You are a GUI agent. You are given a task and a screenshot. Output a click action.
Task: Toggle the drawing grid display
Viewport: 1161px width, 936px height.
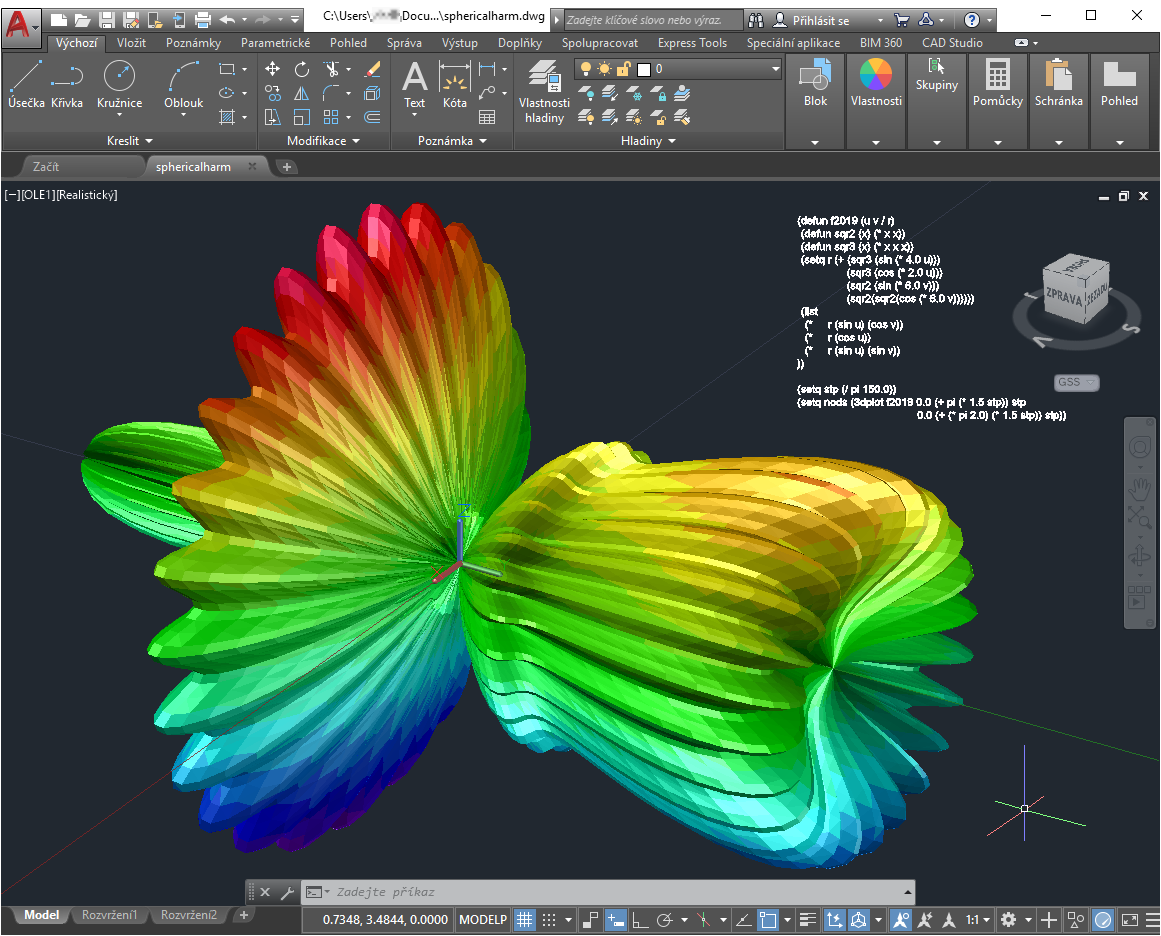pos(524,920)
